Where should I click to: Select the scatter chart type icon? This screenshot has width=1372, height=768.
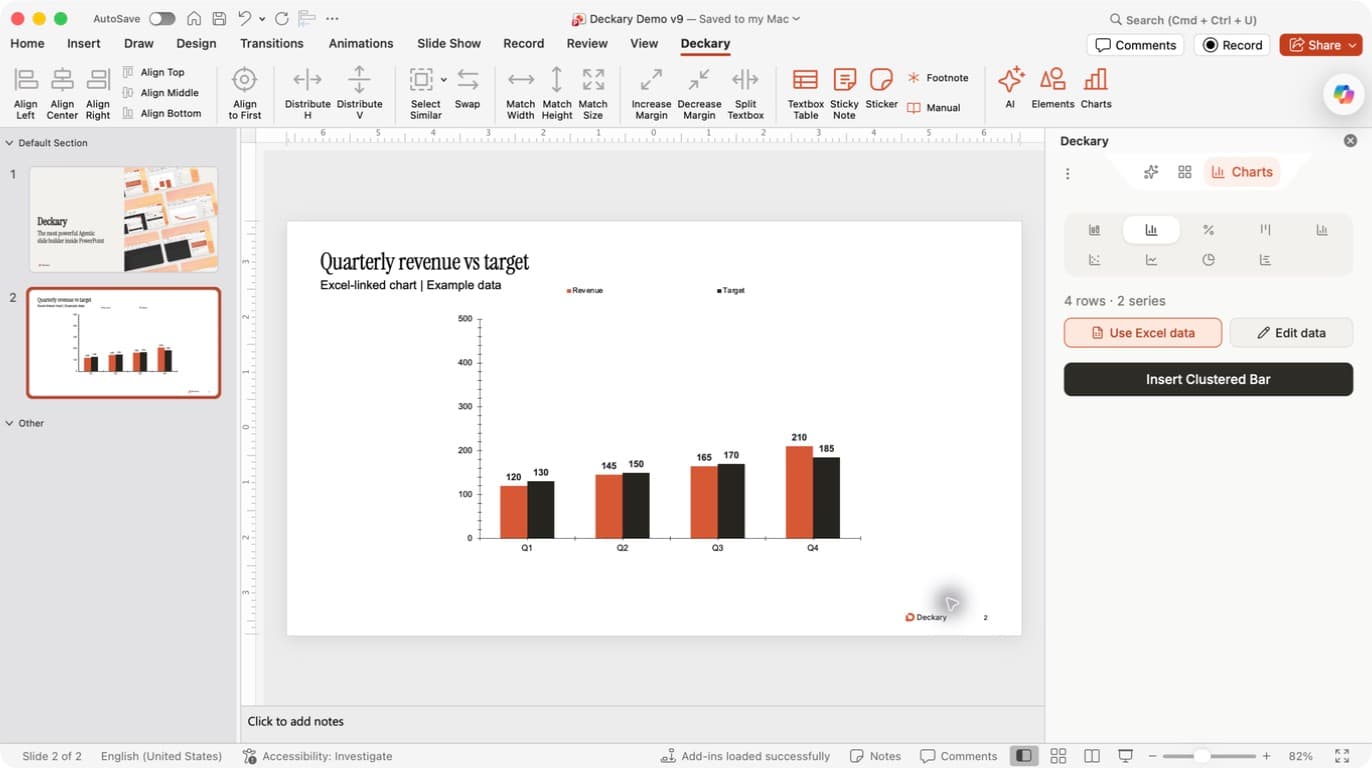click(x=1094, y=260)
